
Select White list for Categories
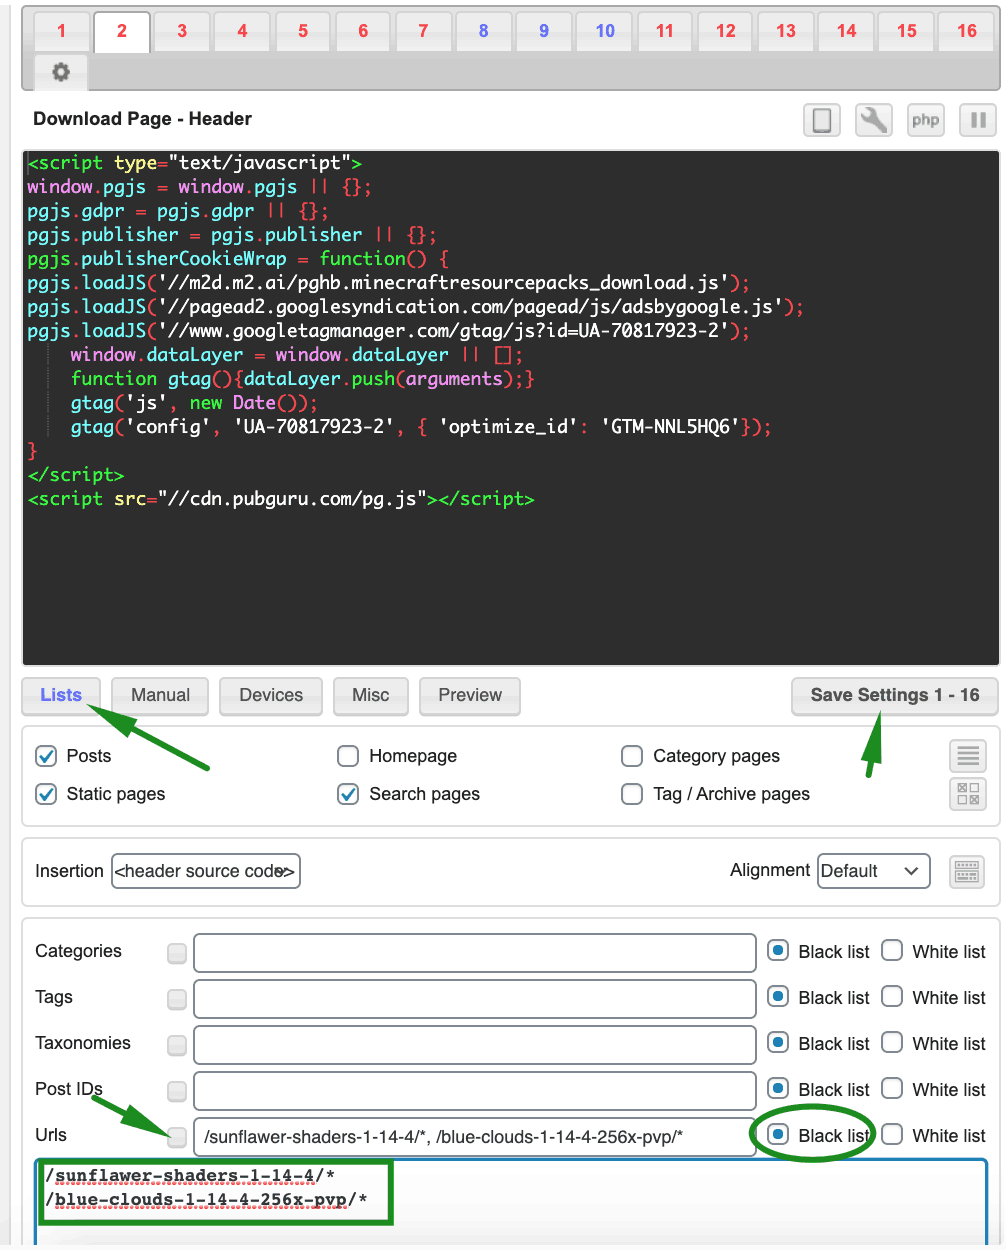892,951
